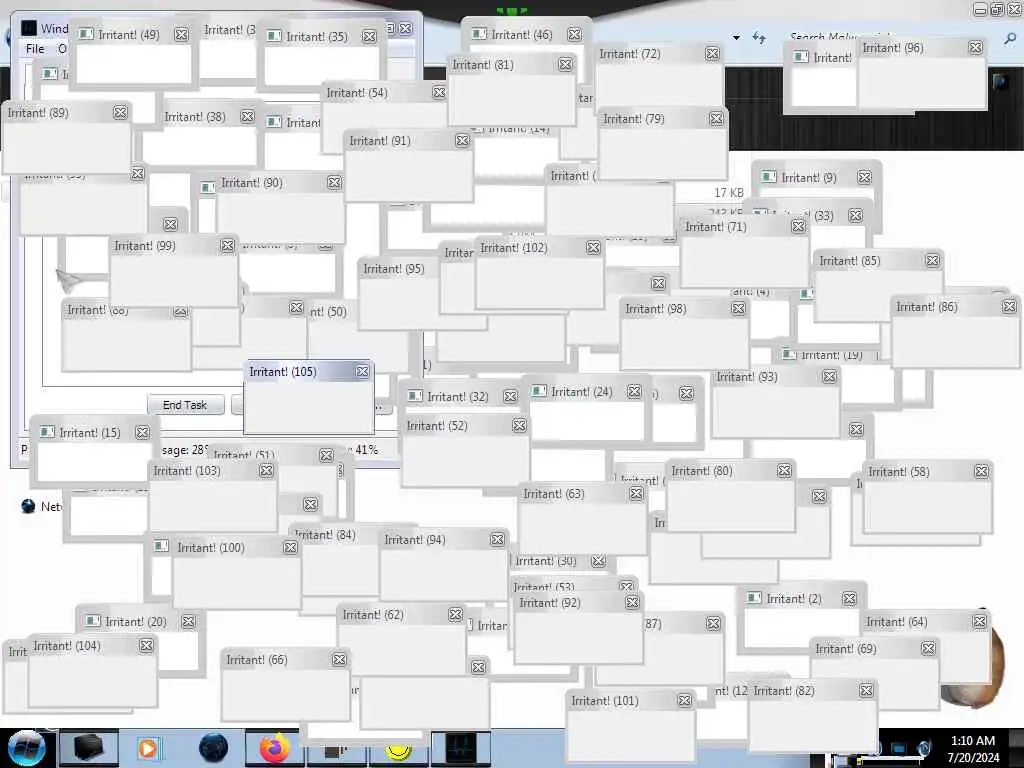
Task: Close the Irritant! (89) window
Action: (x=120, y=112)
